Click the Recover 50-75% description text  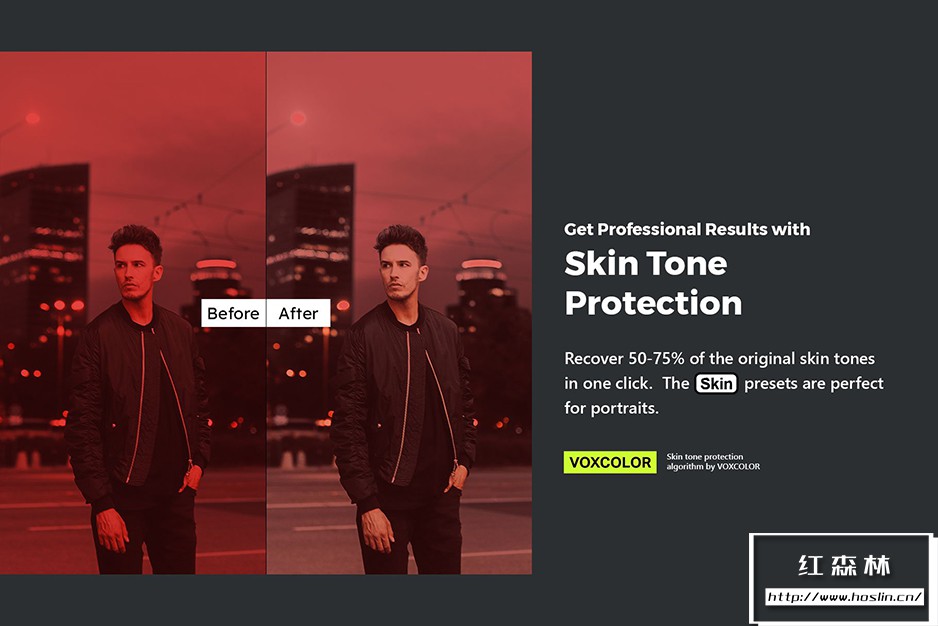click(724, 383)
